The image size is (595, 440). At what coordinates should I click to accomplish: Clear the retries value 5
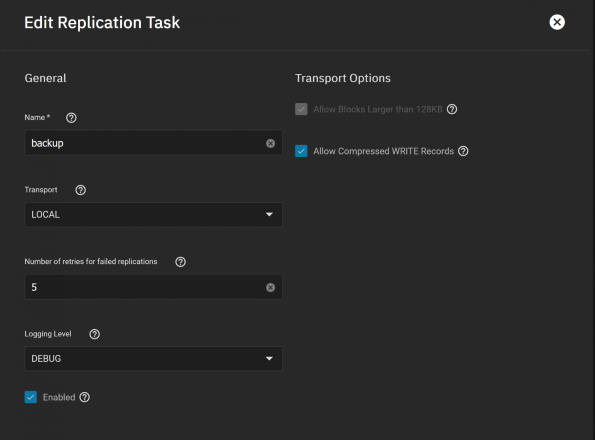coord(270,287)
